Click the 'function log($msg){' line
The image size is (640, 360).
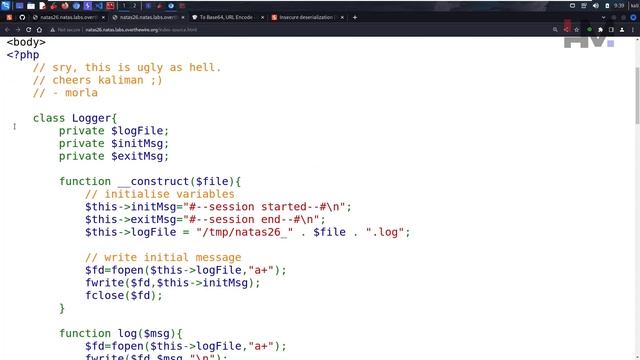click(121, 333)
